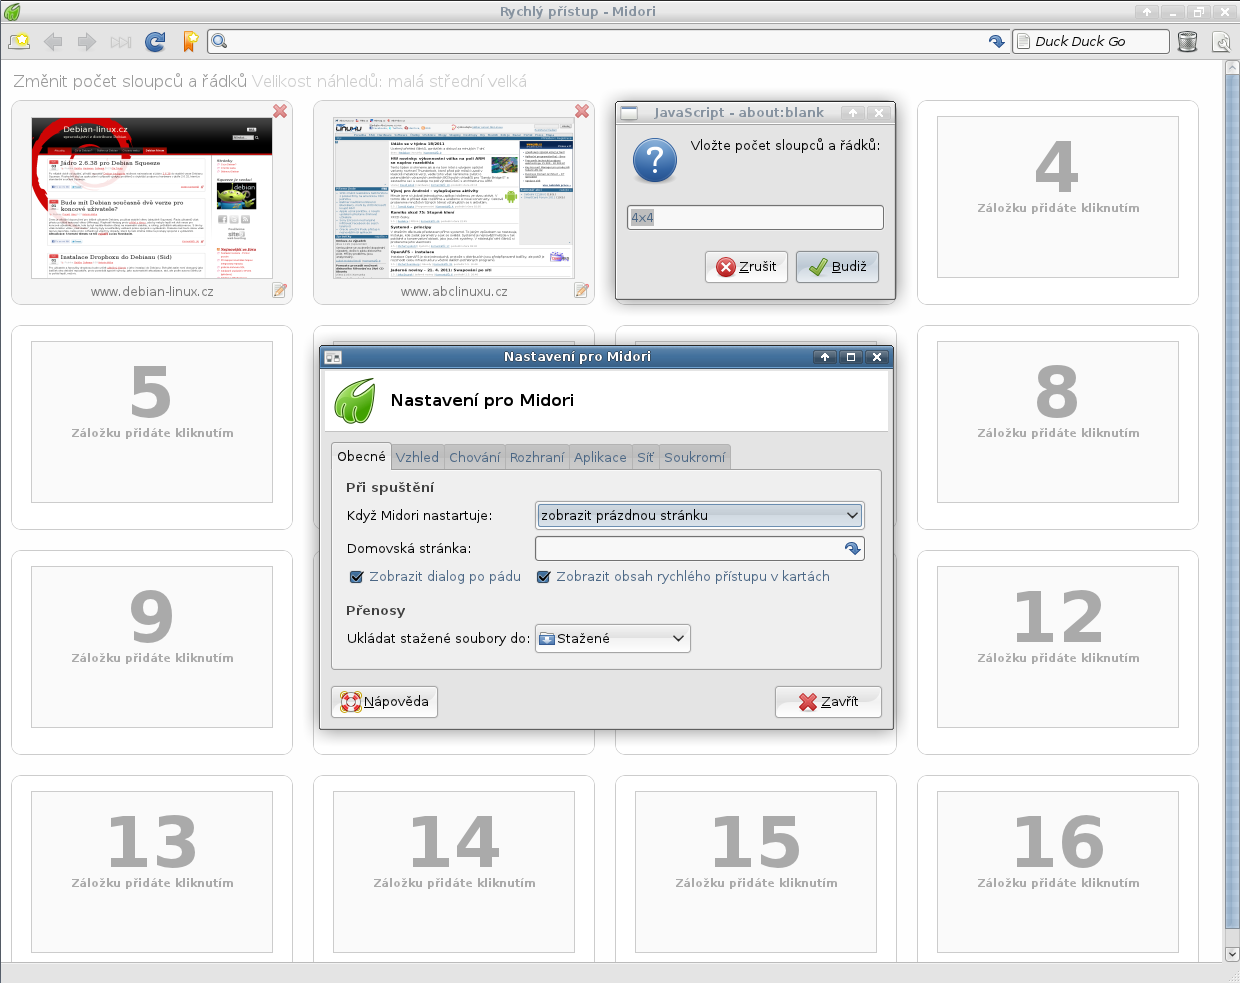
Task: Click the skip-to-next-subpage toolbar icon
Action: tap(121, 41)
